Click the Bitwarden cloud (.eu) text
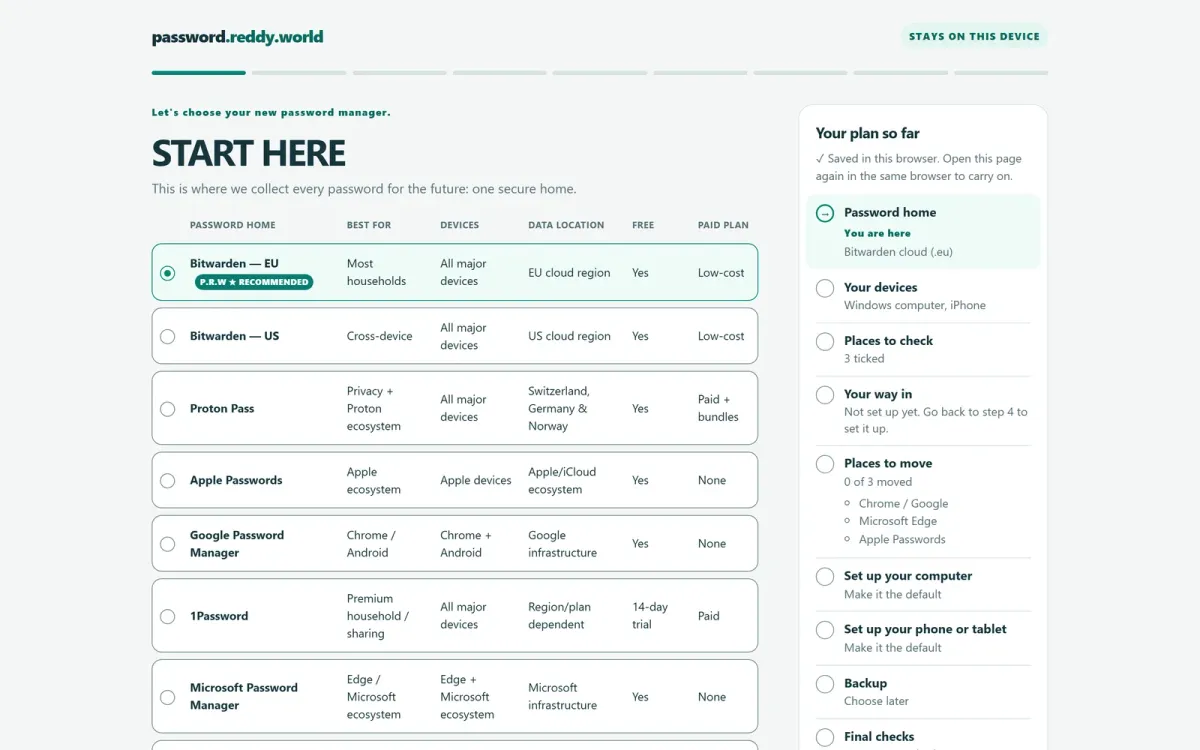Image resolution: width=1200 pixels, height=750 pixels. click(x=898, y=252)
